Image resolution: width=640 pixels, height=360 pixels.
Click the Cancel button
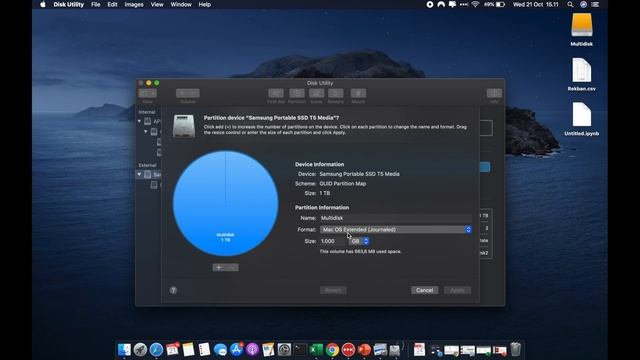[424, 290]
